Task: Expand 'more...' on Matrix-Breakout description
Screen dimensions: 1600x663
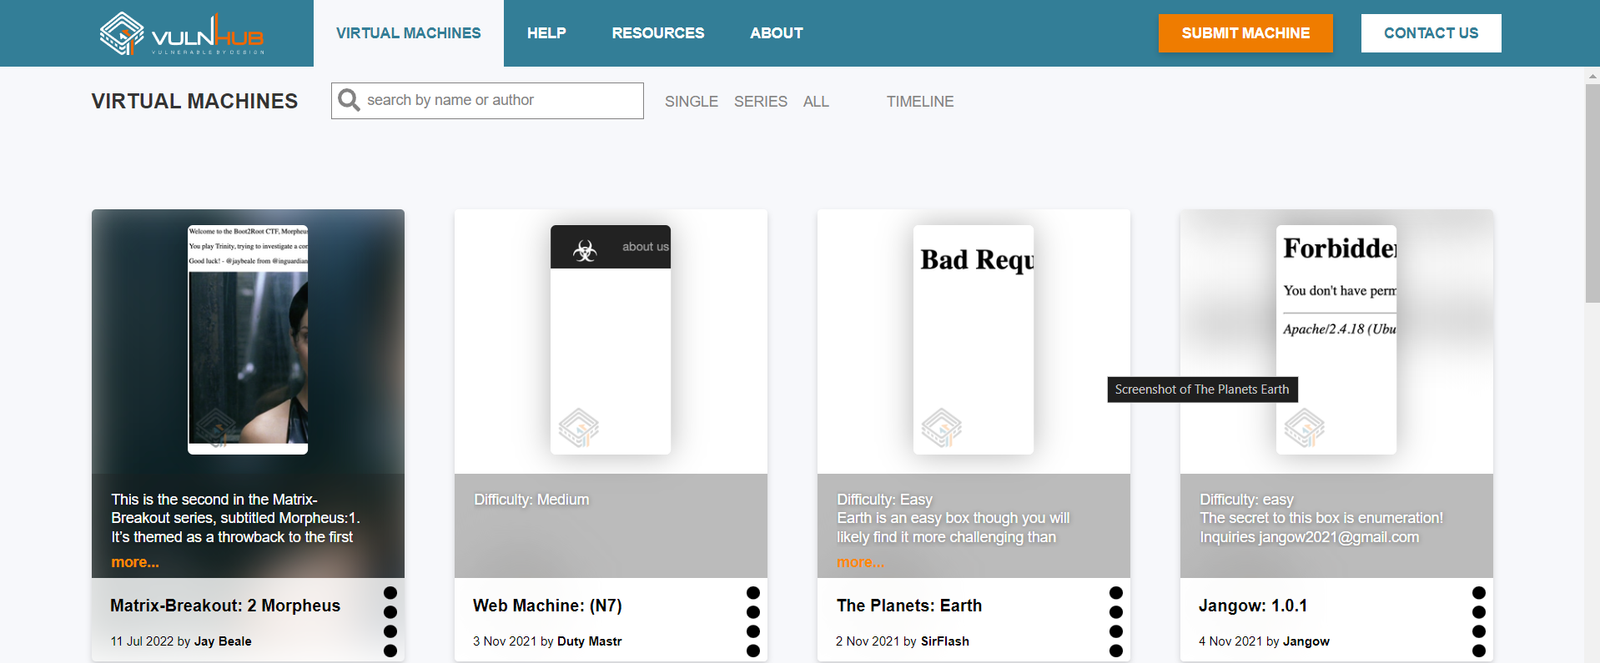Action: click(135, 562)
